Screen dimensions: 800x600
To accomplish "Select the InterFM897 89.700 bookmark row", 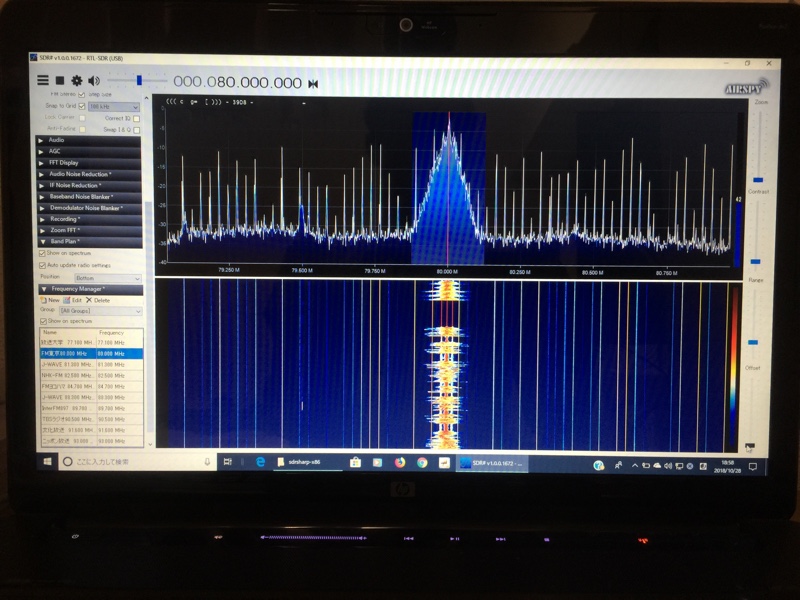I will pyautogui.click(x=91, y=409).
